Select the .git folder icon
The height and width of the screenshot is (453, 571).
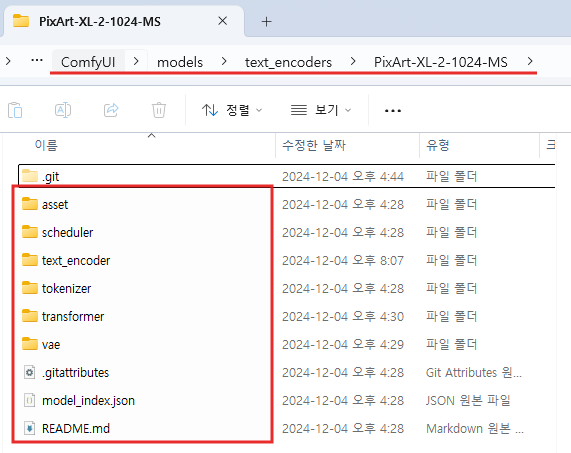[29, 176]
